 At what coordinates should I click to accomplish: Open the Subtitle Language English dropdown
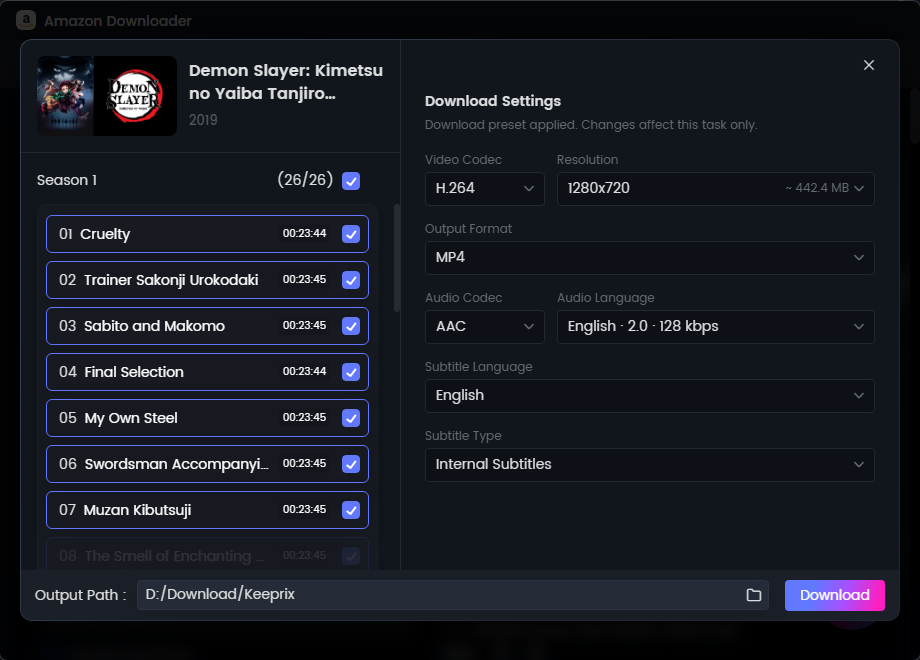[x=650, y=396]
